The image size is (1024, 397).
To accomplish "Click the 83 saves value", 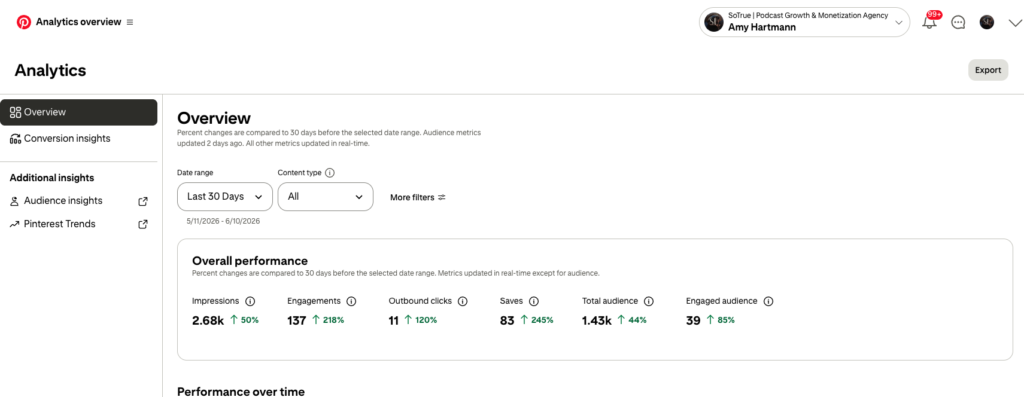I will [x=507, y=321].
